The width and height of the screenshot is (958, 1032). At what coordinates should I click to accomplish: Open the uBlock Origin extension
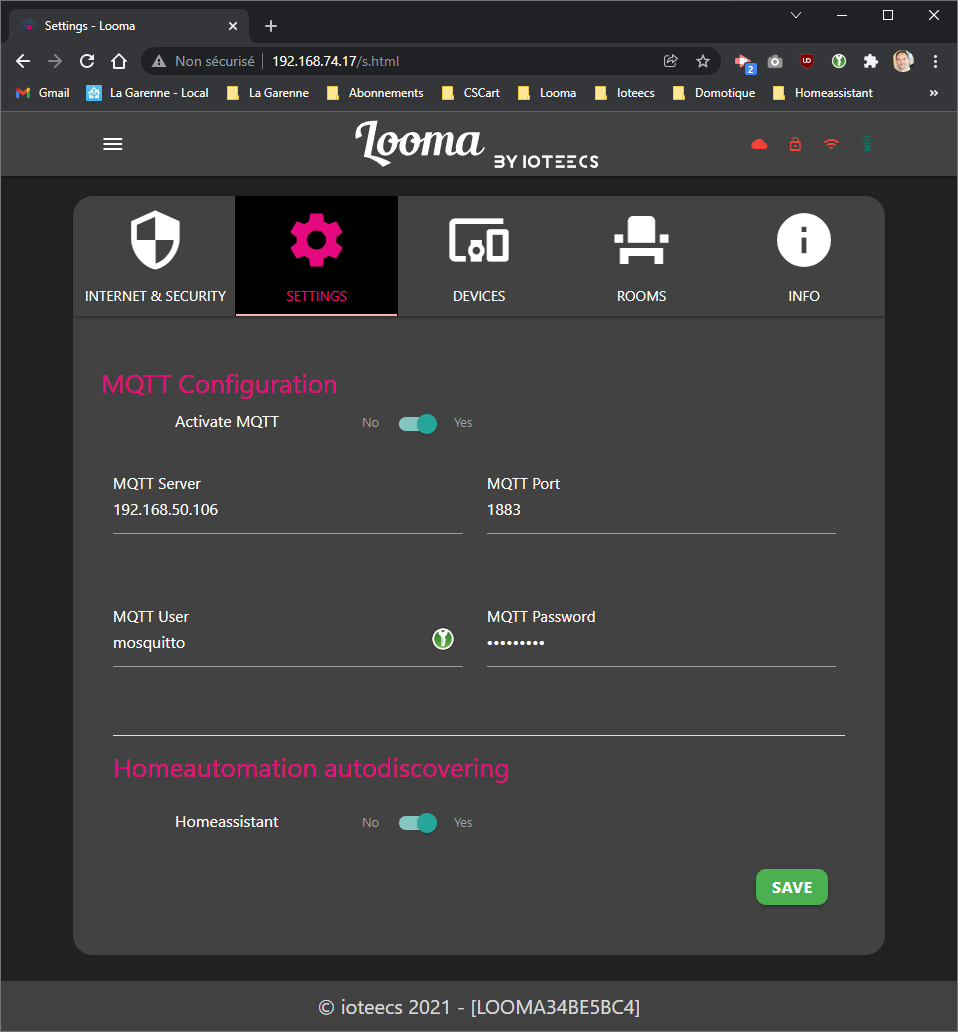tap(807, 61)
